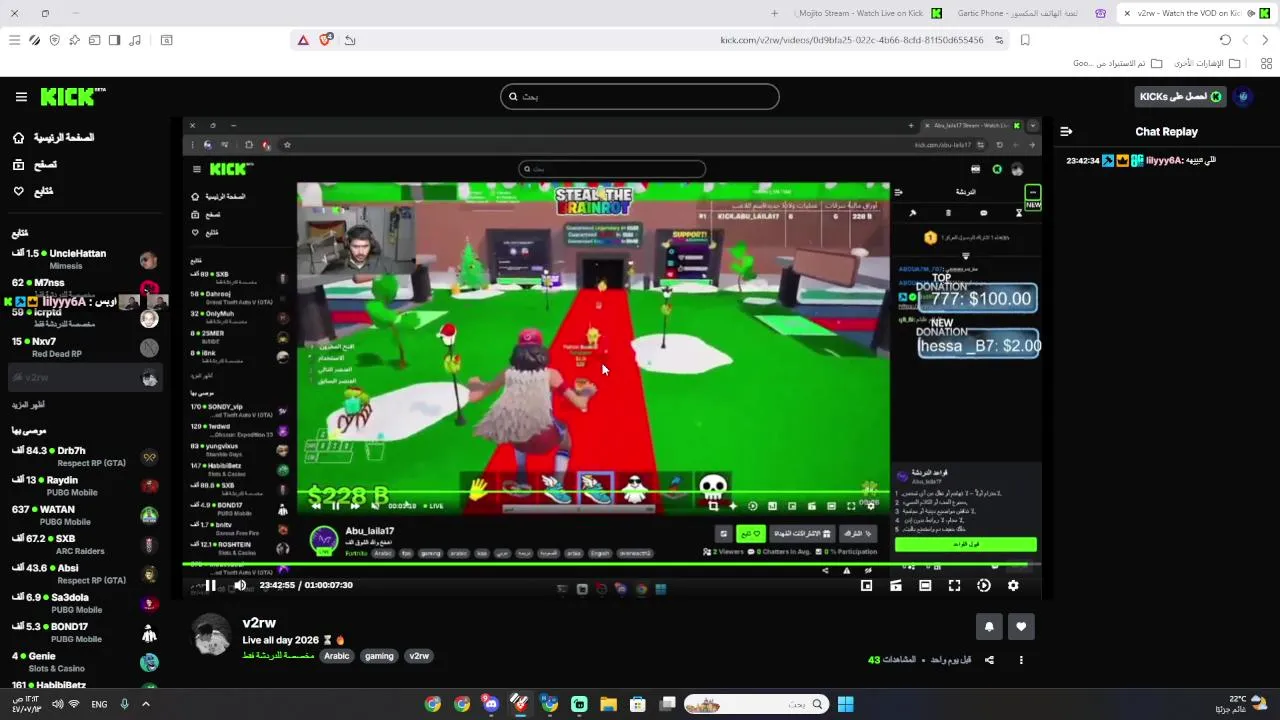Reload the page
Image resolution: width=1280 pixels, height=720 pixels.
point(1225,40)
